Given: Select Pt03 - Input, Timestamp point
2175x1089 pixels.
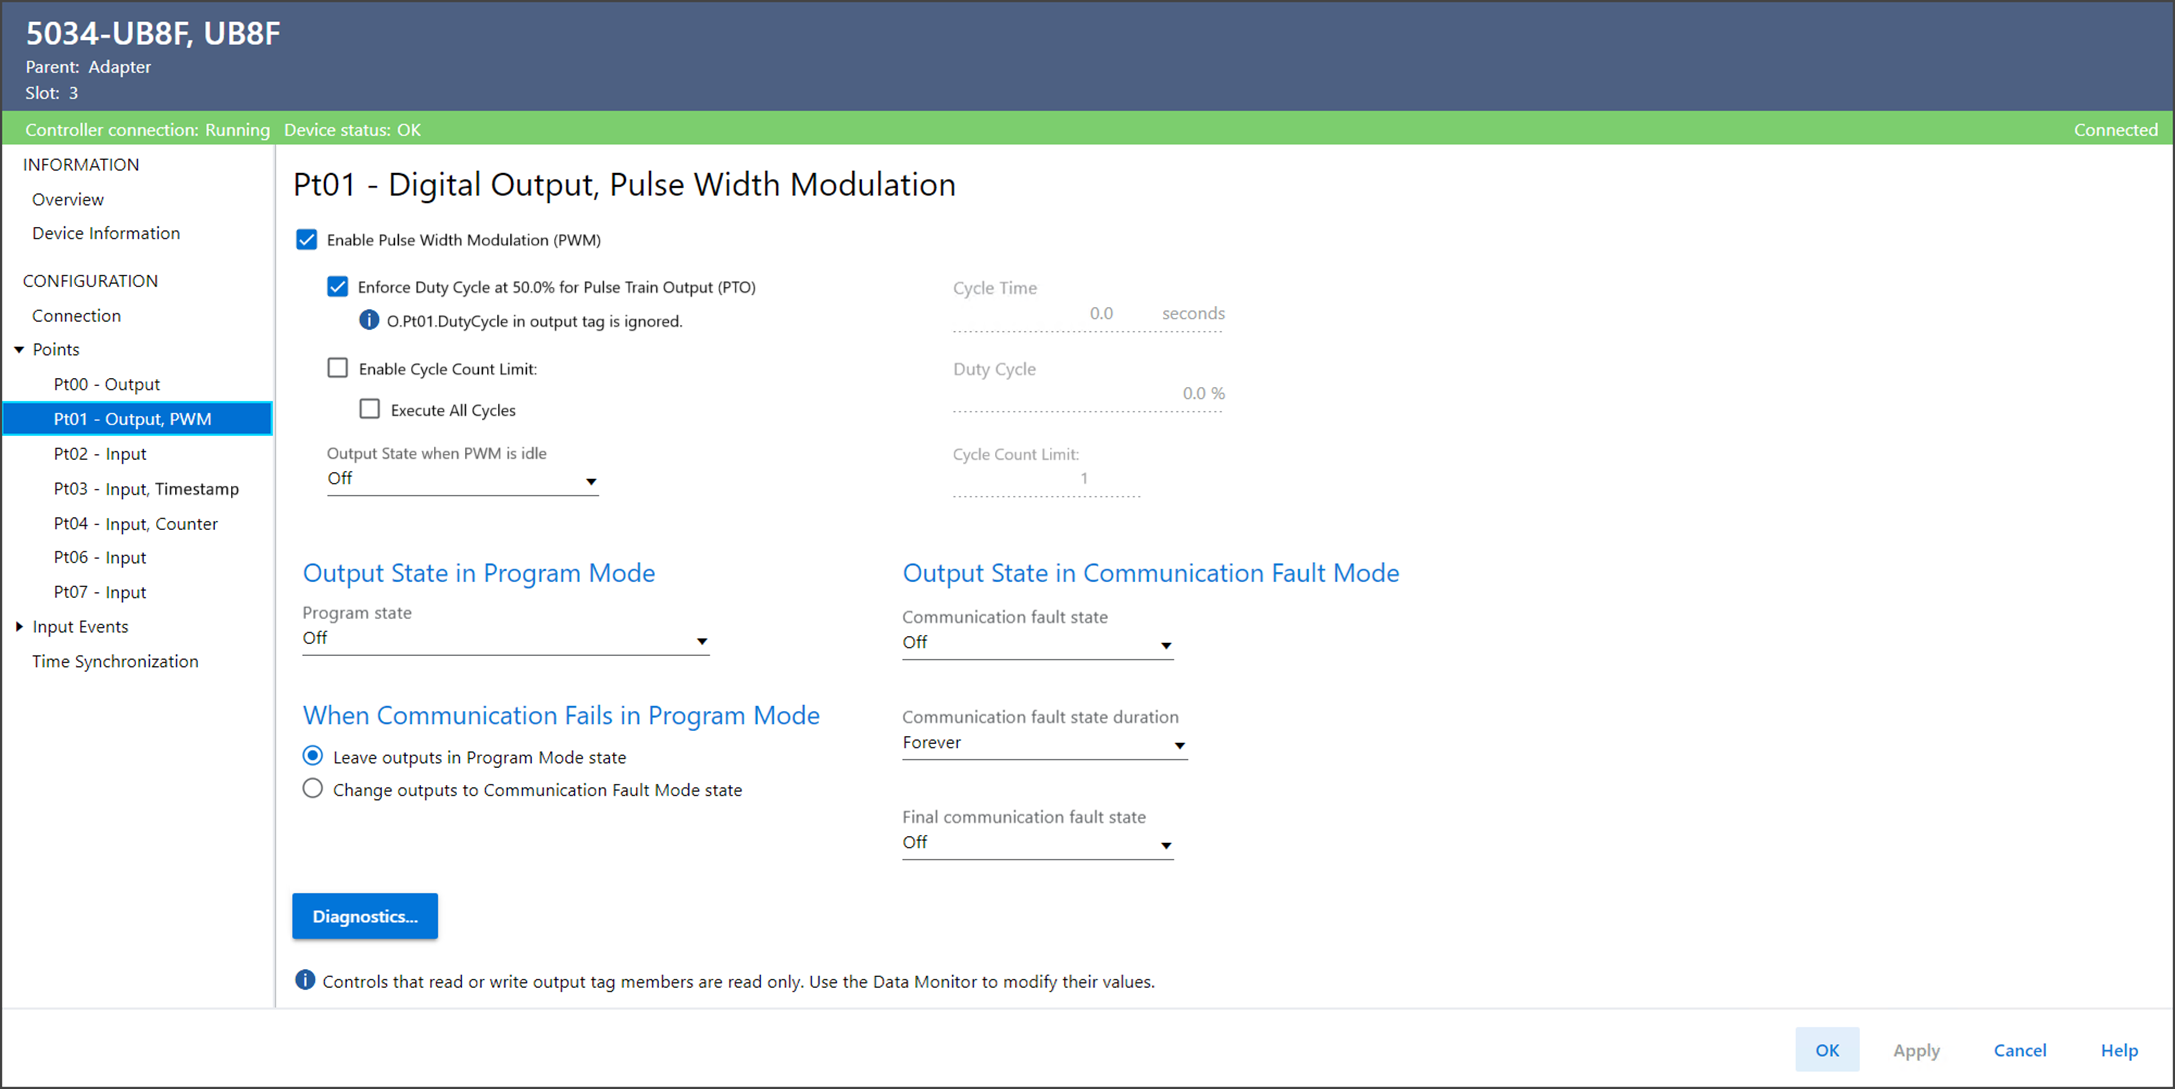Looking at the screenshot, I should click(x=146, y=489).
